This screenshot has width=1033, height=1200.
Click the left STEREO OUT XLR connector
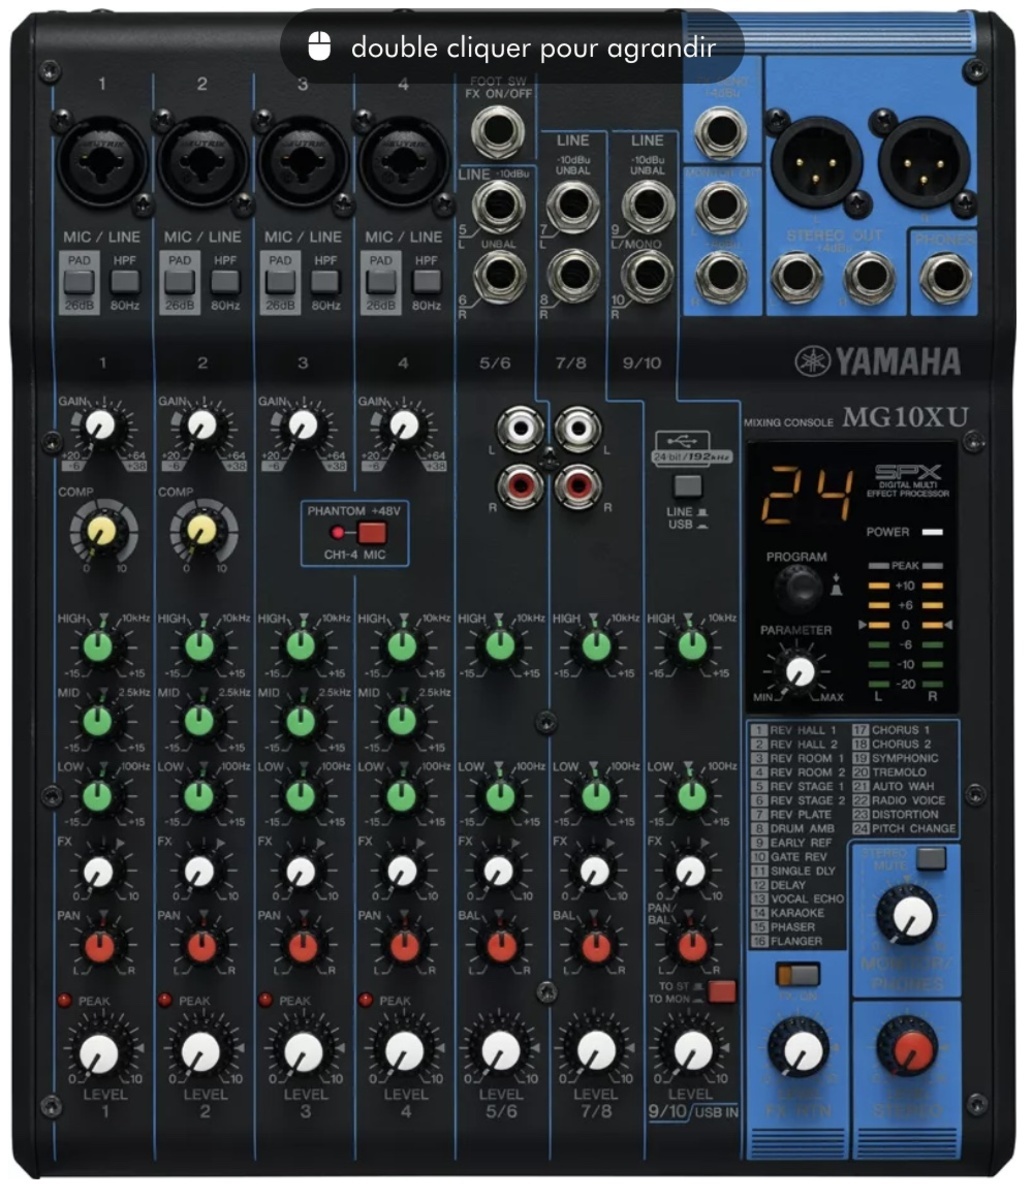pyautogui.click(x=815, y=161)
